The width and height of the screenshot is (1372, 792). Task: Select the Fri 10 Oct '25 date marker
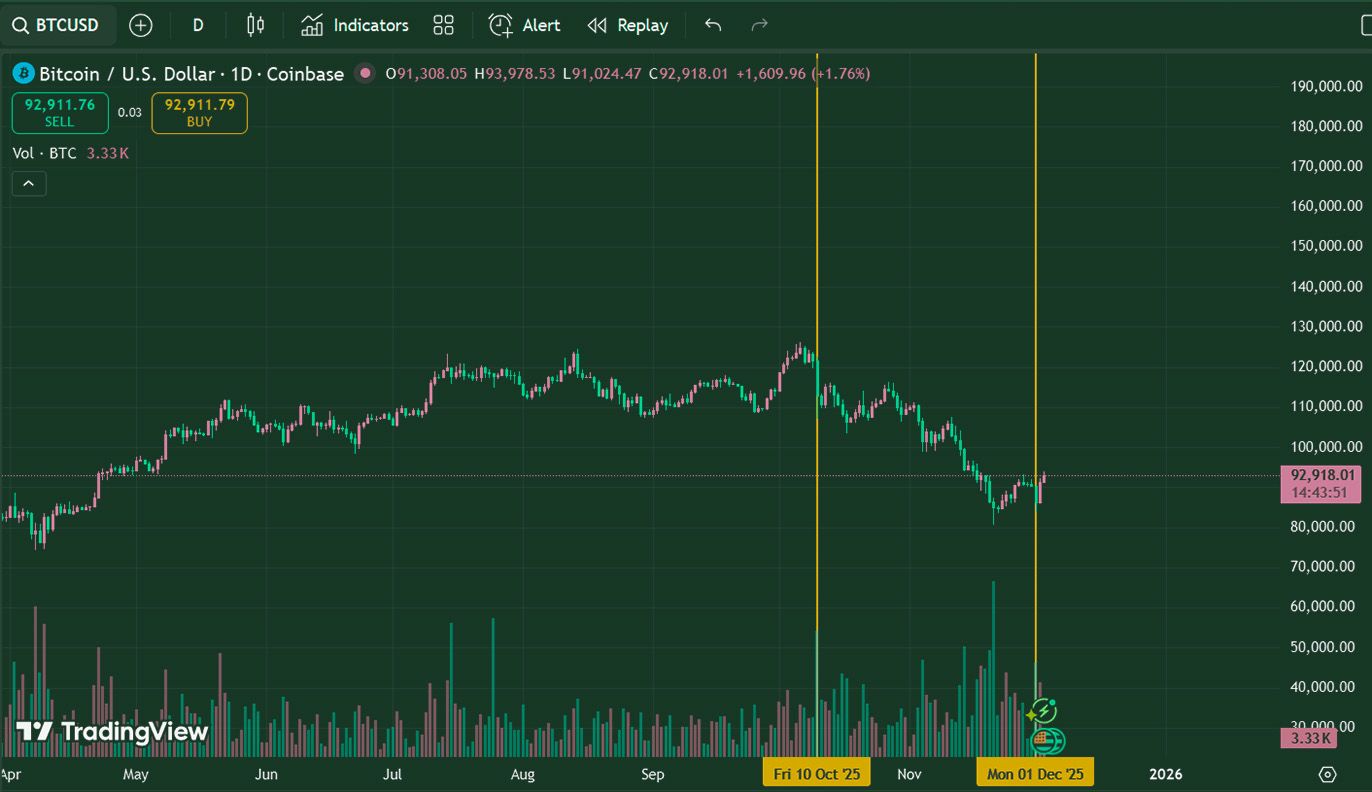point(816,772)
